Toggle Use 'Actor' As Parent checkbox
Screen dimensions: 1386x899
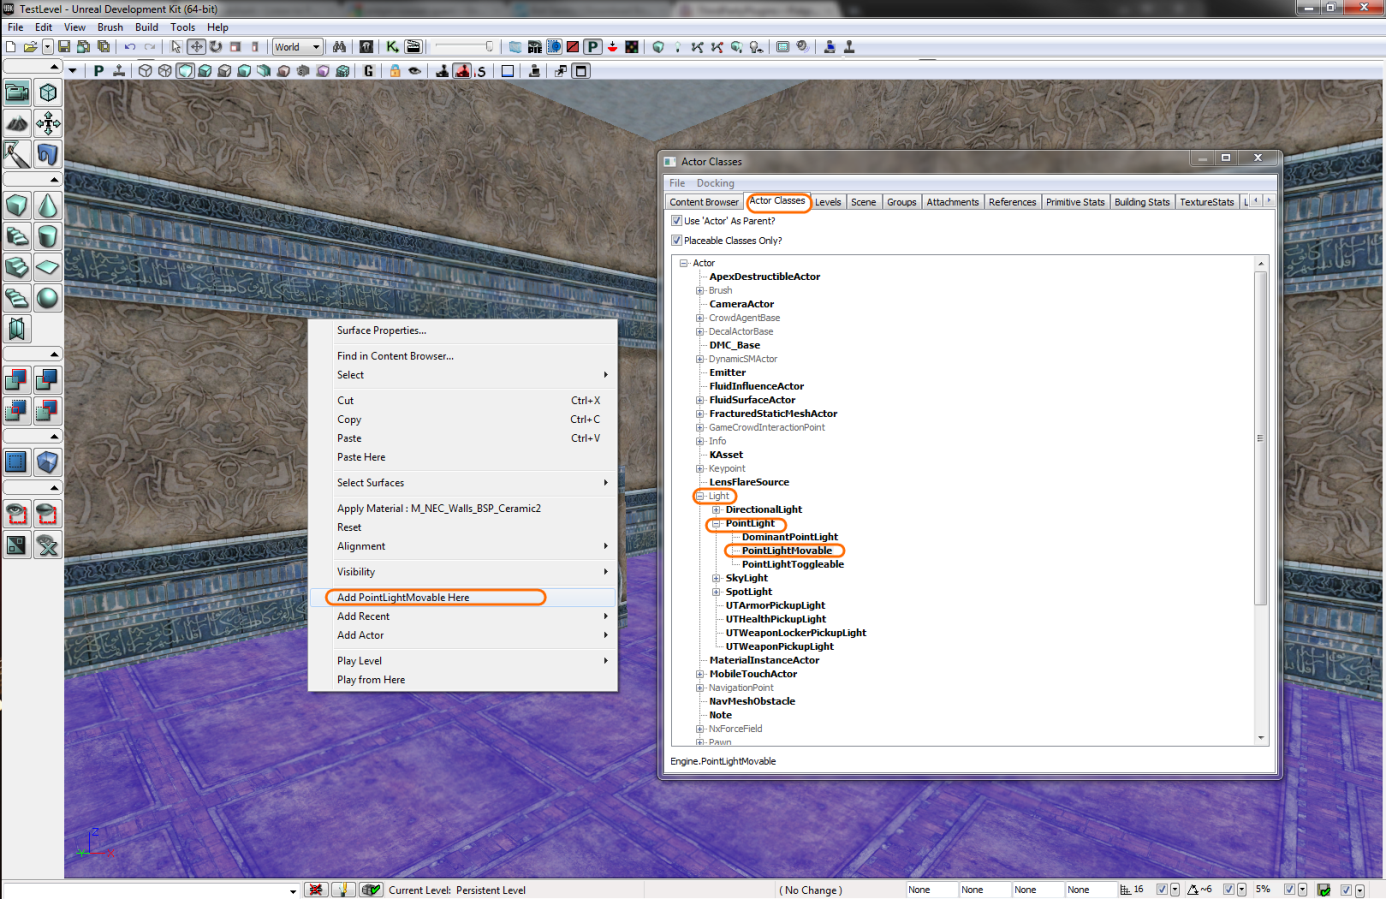click(677, 221)
